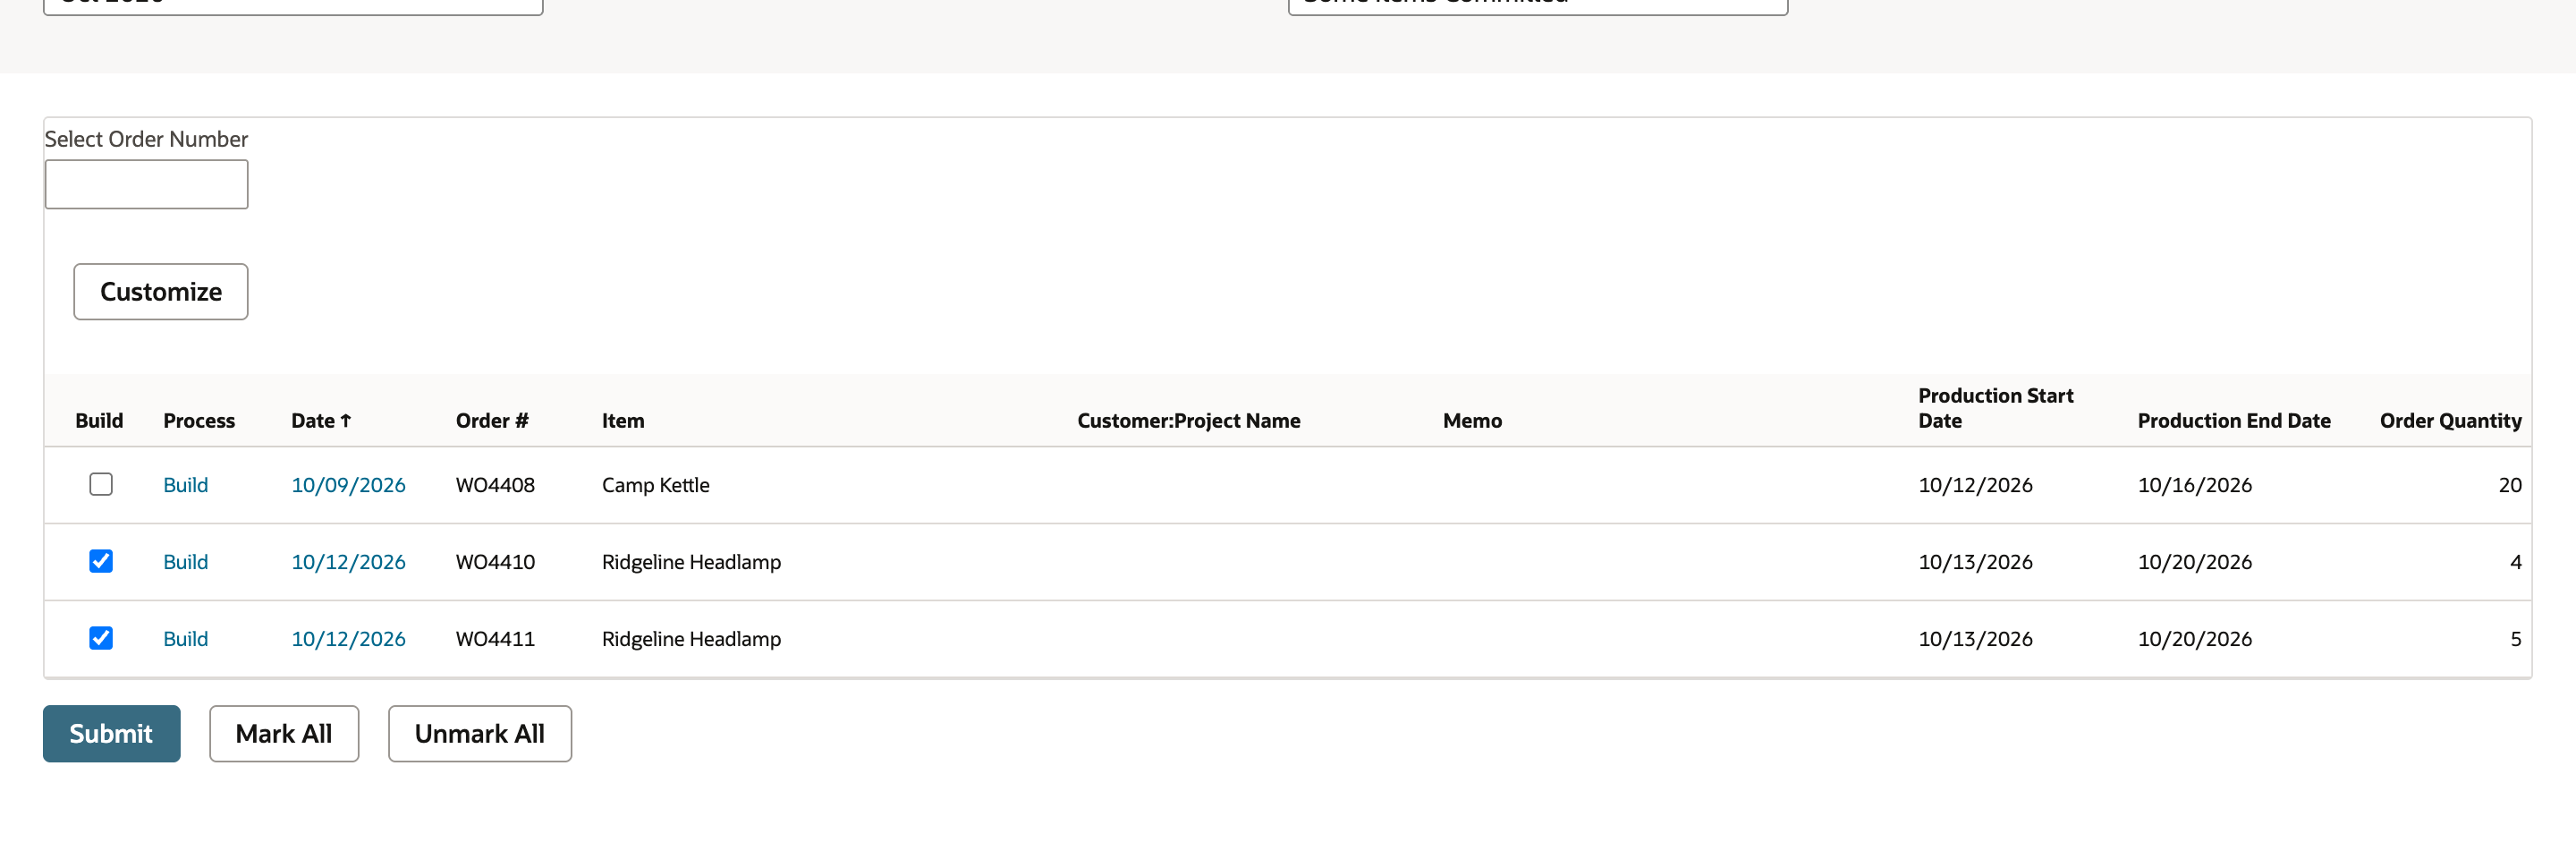Select Ridgeline Headlamp in WO4411 row
Image resolution: width=2576 pixels, height=868 pixels.
691,639
